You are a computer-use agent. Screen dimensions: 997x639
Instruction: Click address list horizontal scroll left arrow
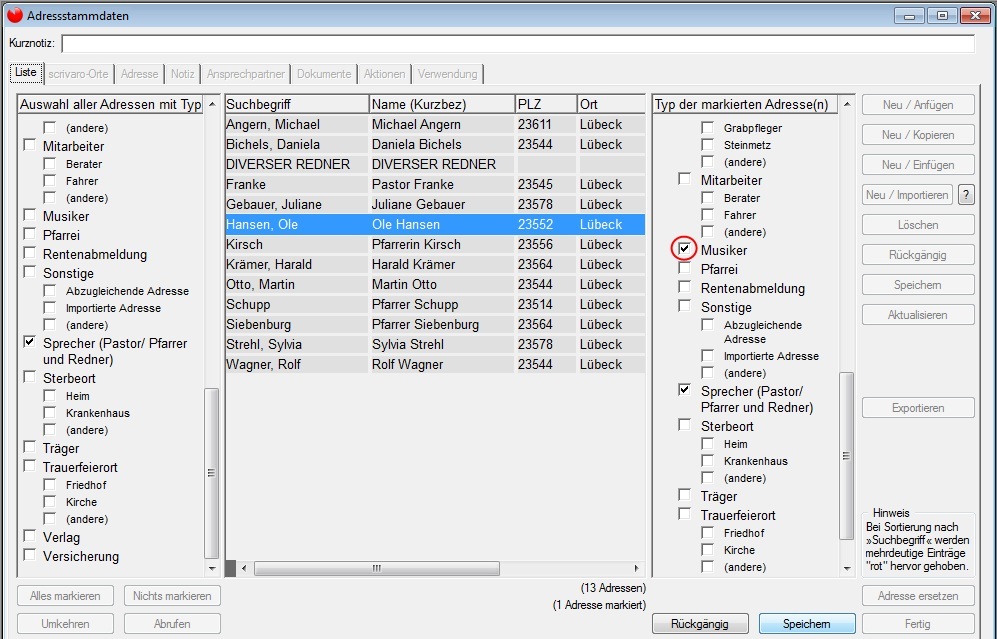(x=244, y=568)
